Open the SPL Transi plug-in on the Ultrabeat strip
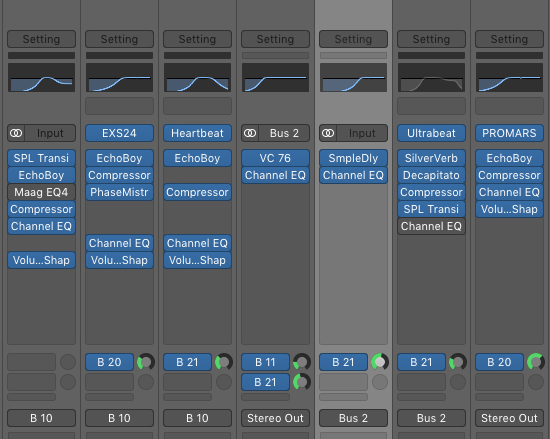The image size is (550, 439). tap(431, 209)
